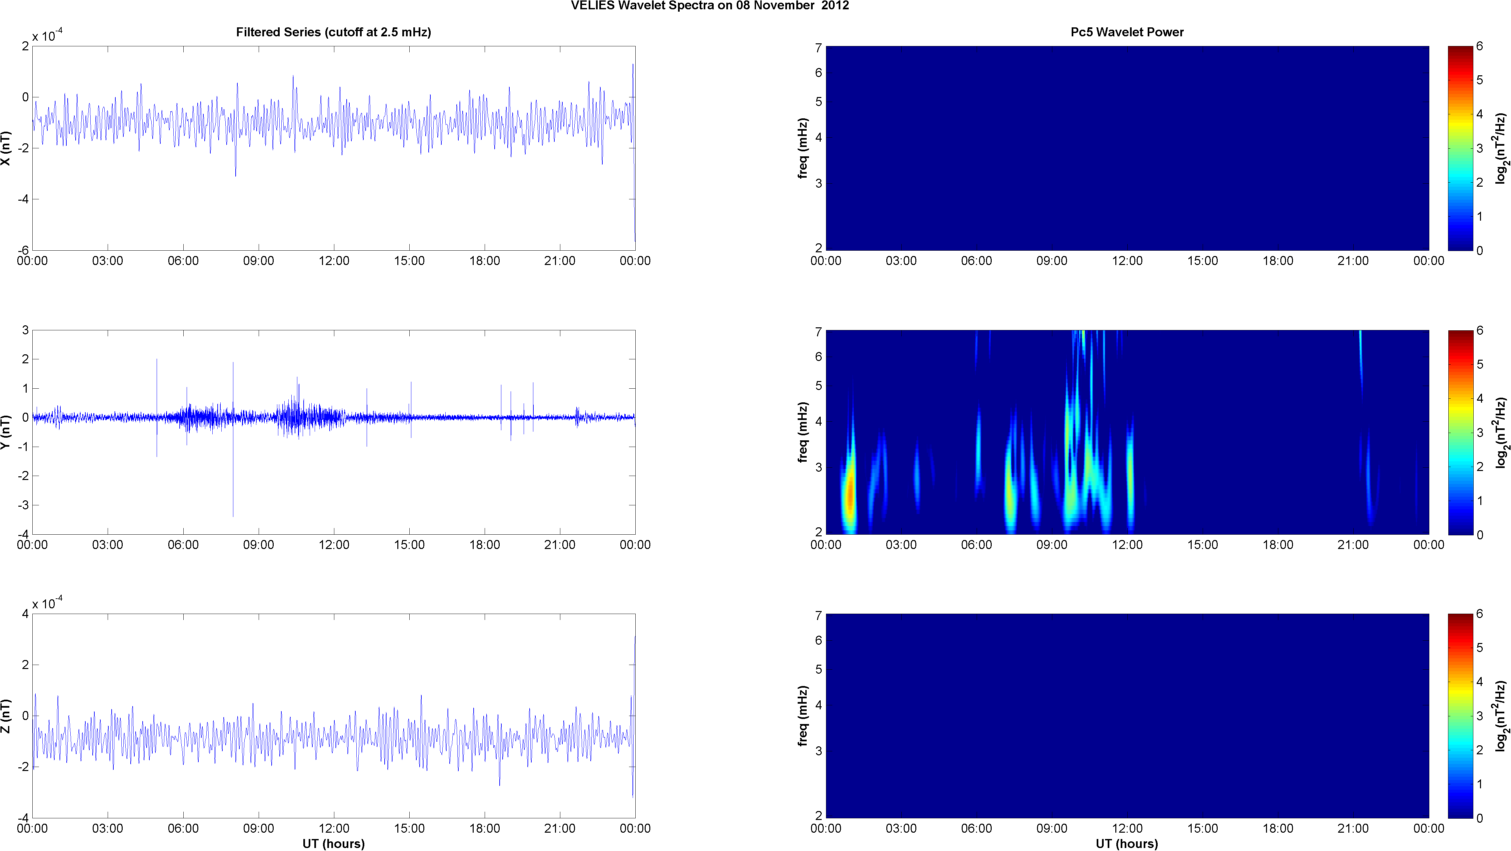The width and height of the screenshot is (1511, 851).
Task: Click the X (nT) axis label
Action: point(7,147)
